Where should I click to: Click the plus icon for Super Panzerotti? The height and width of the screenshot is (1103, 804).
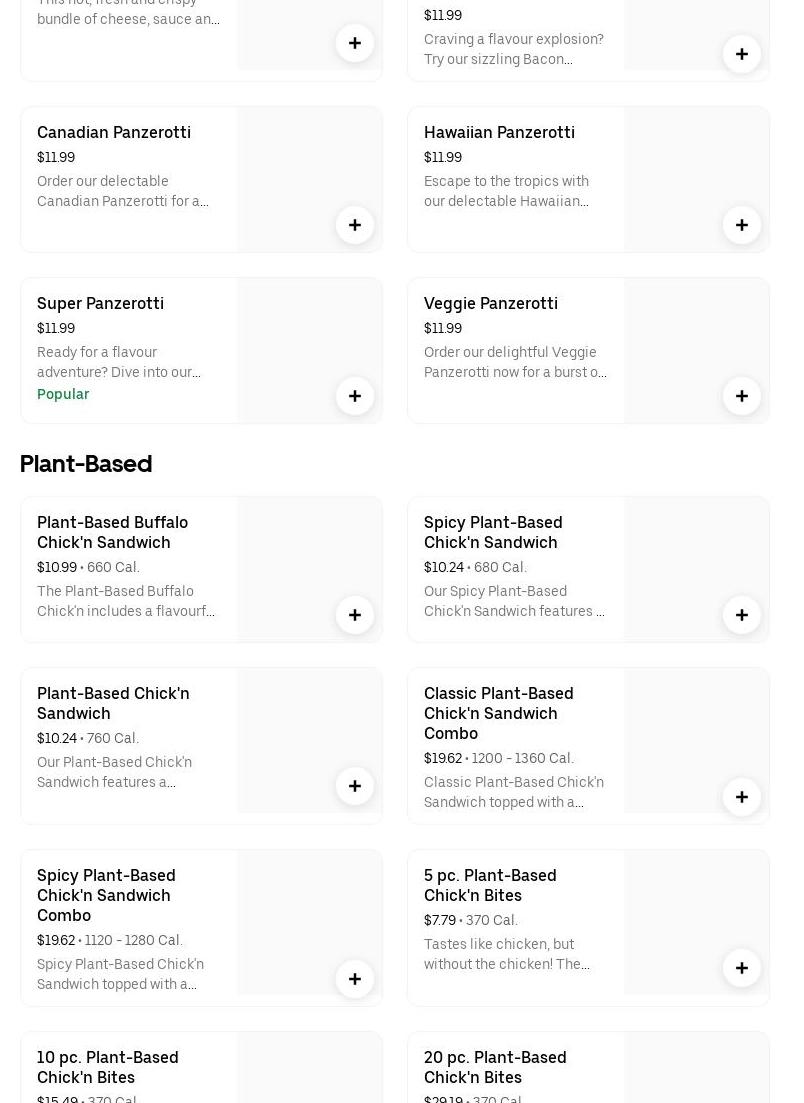355,396
